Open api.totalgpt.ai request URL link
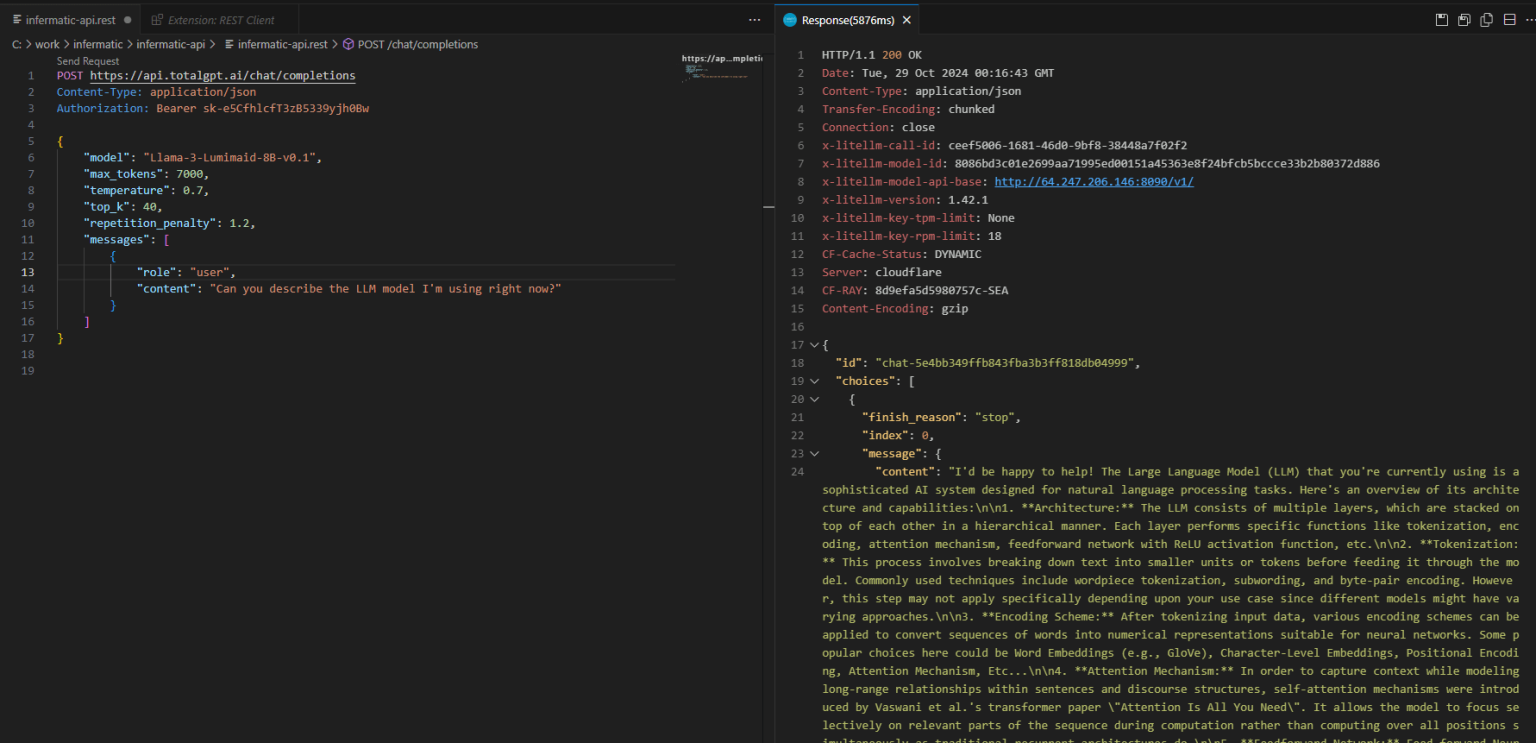 (222, 75)
